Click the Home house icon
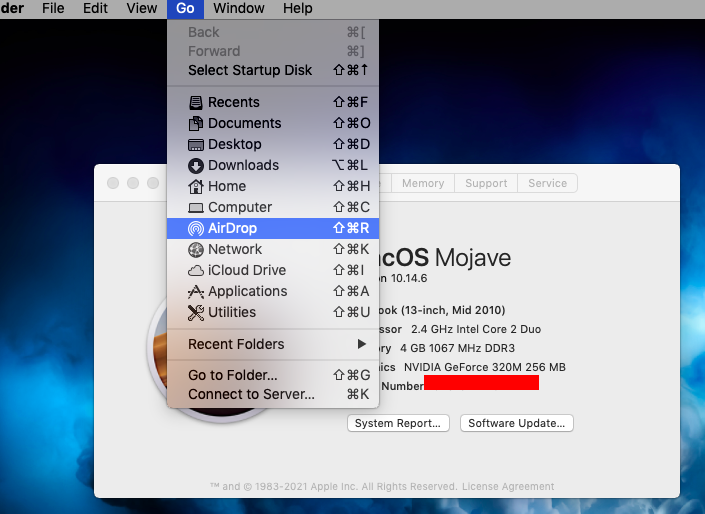This screenshot has height=514, width=705. tap(196, 186)
